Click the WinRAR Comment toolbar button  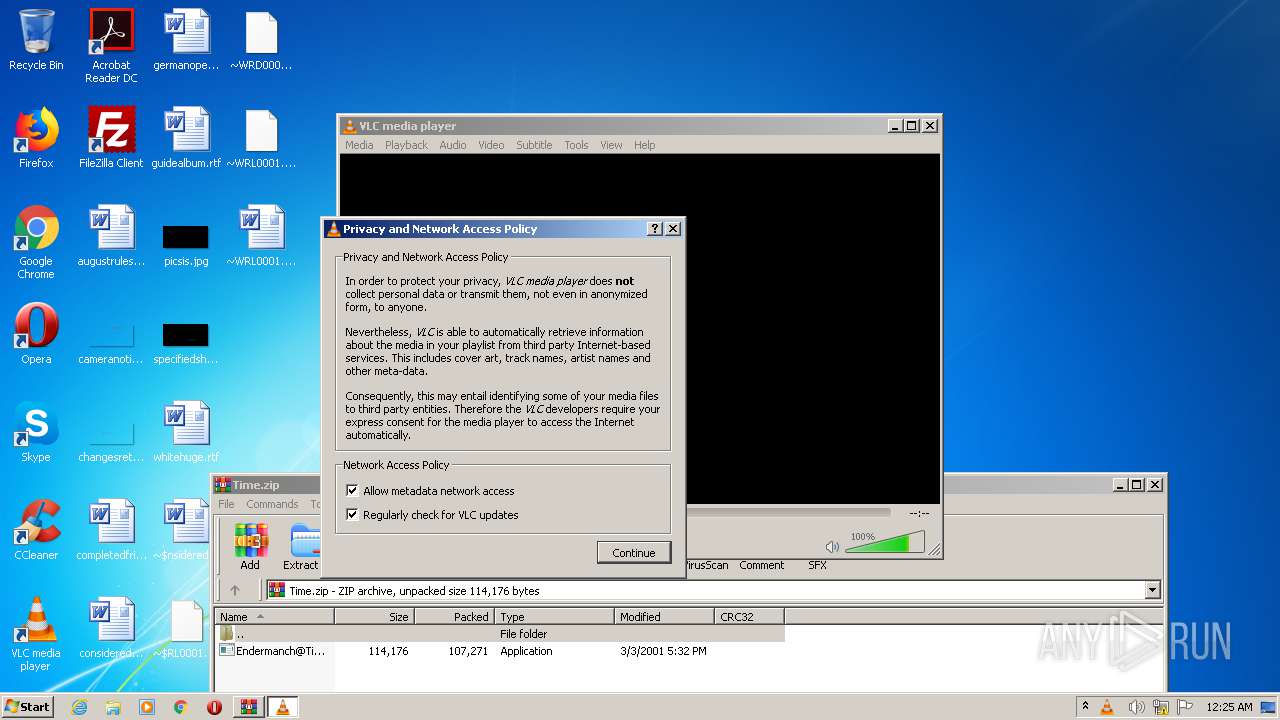pos(762,565)
